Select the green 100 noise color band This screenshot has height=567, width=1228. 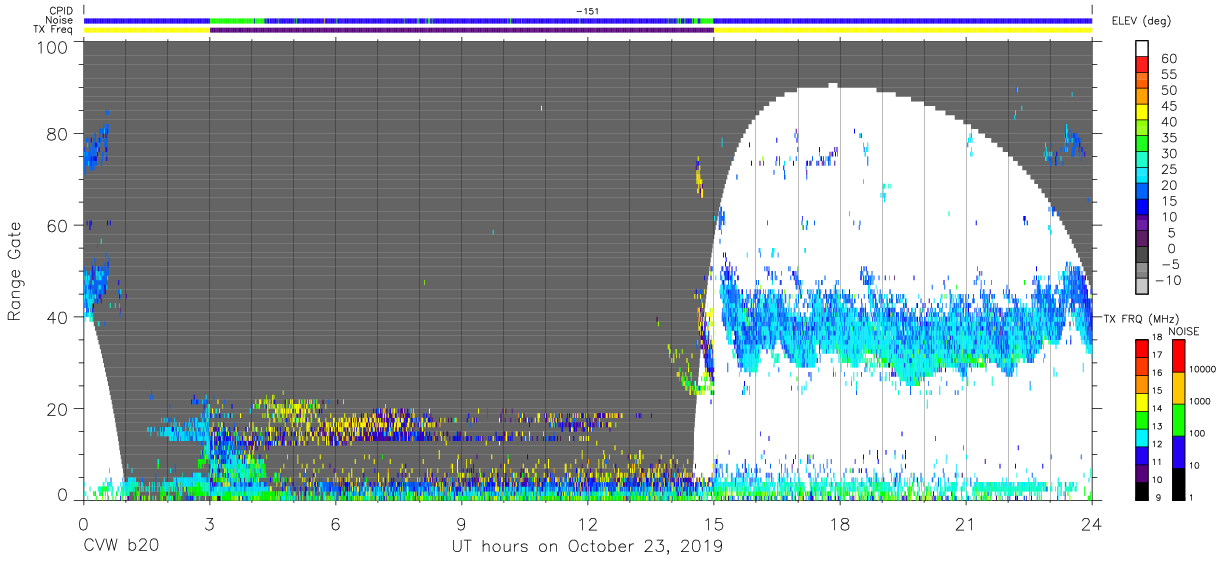click(x=1176, y=418)
